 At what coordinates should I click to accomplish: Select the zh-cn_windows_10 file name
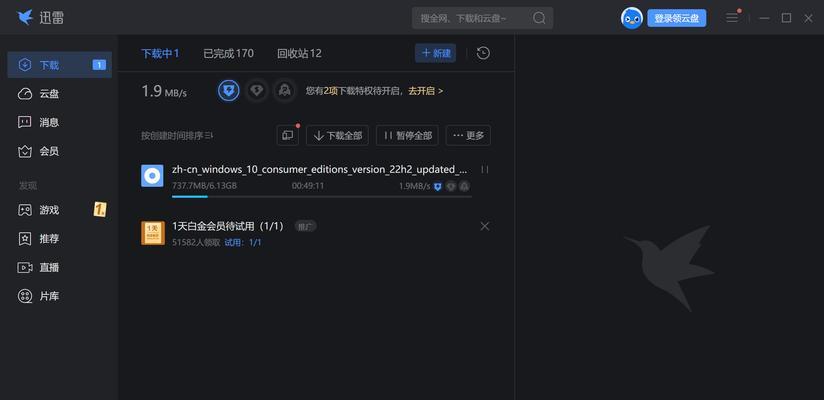coord(320,169)
